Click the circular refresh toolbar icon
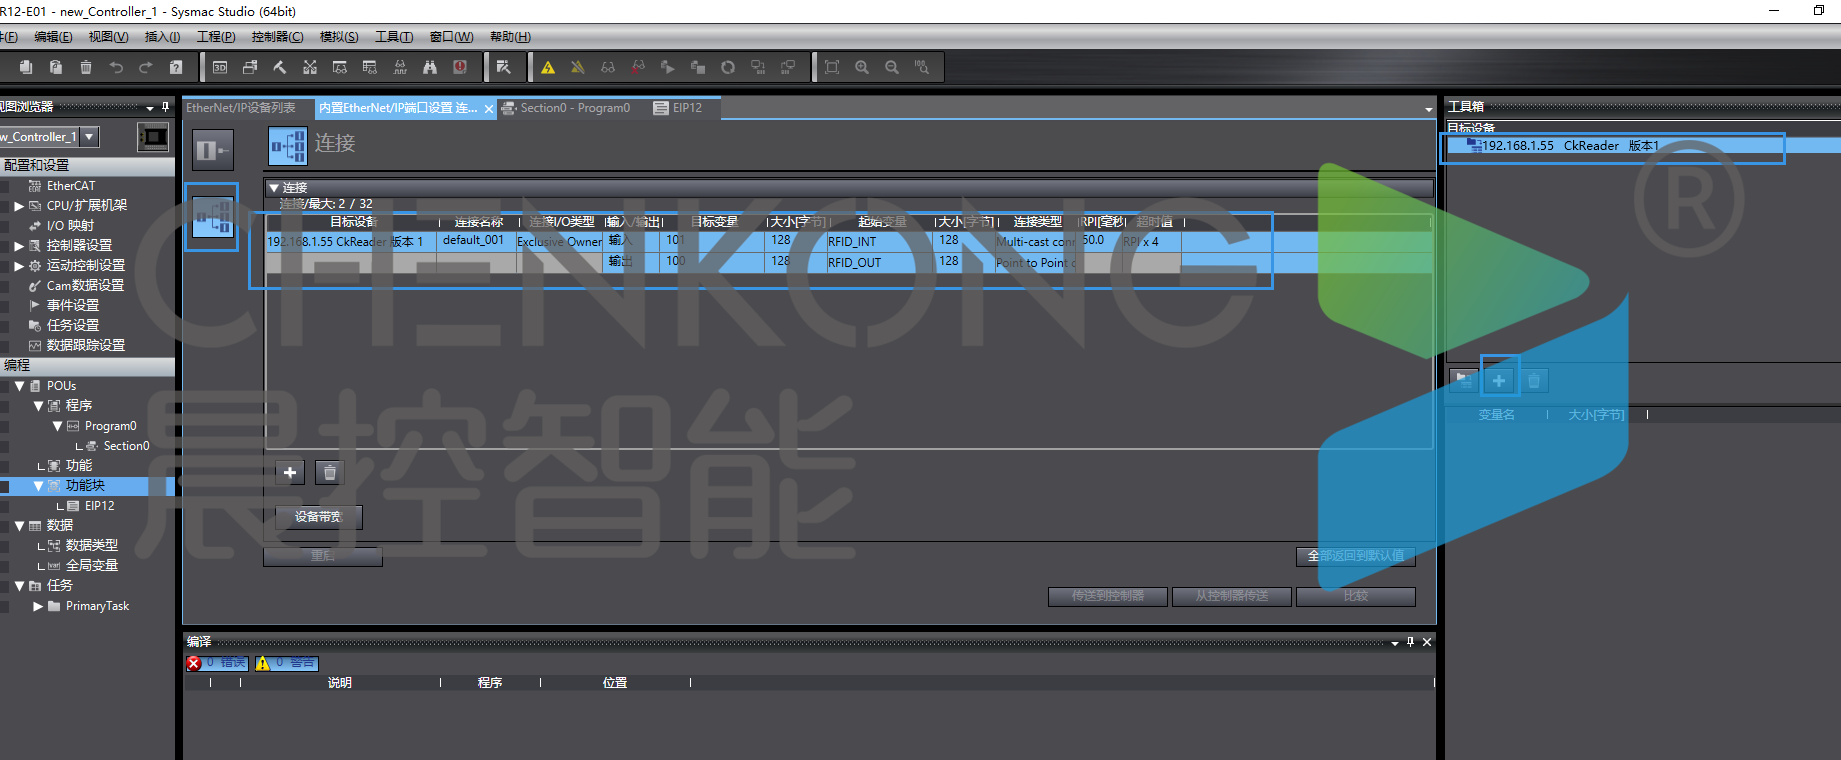Viewport: 1841px width, 760px height. tap(728, 67)
